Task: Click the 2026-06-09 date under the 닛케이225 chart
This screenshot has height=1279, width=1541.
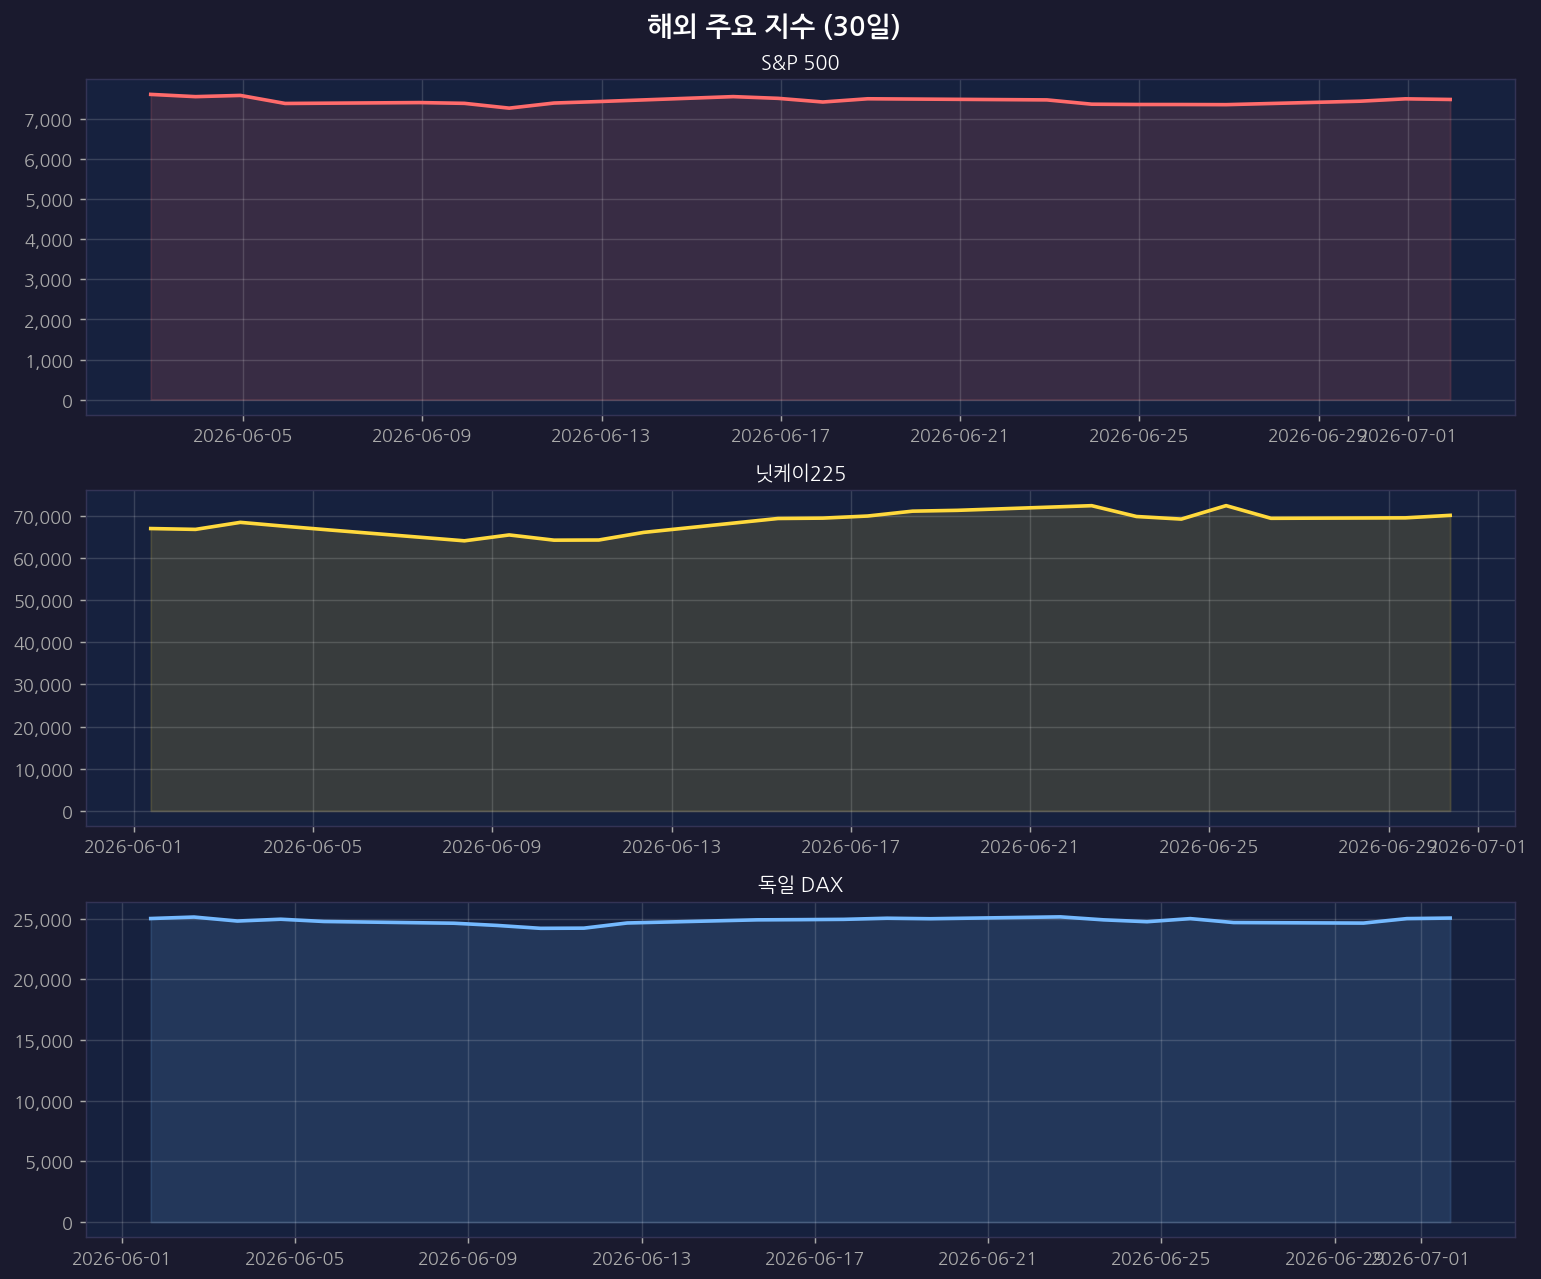Action: [492, 847]
